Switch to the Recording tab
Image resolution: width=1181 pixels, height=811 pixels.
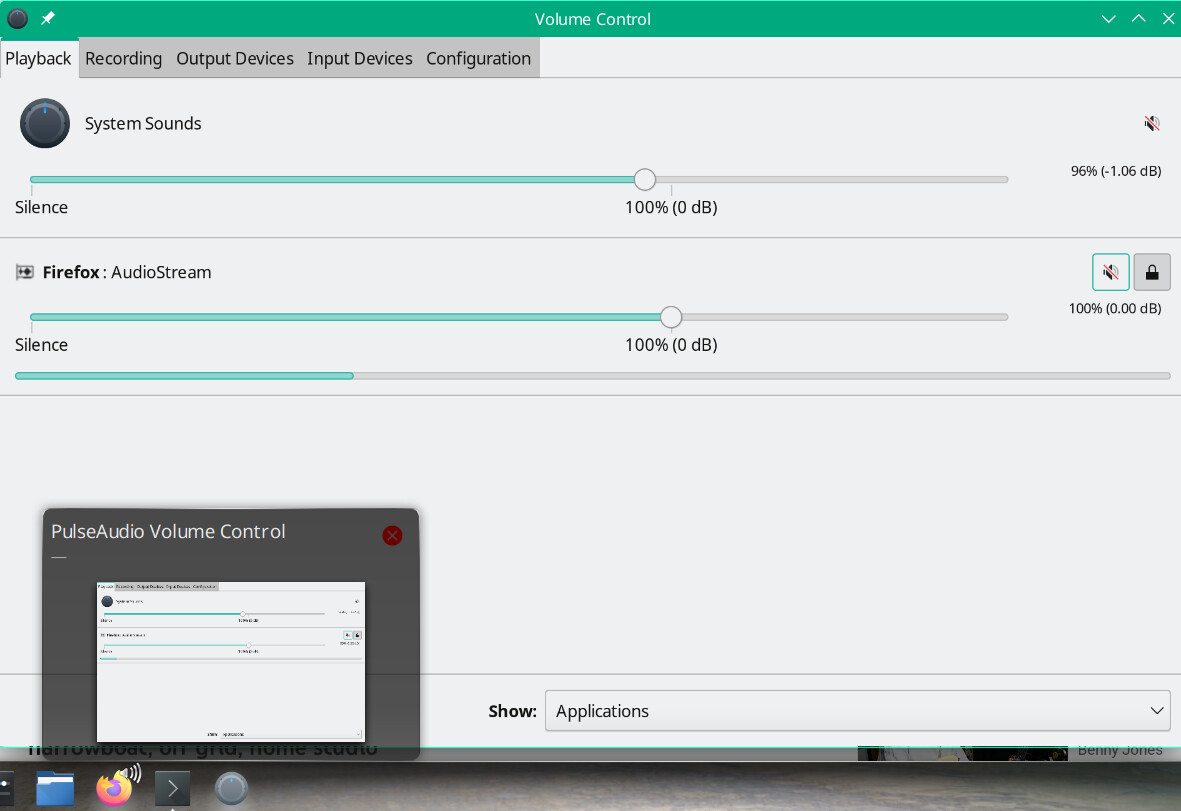coord(123,58)
